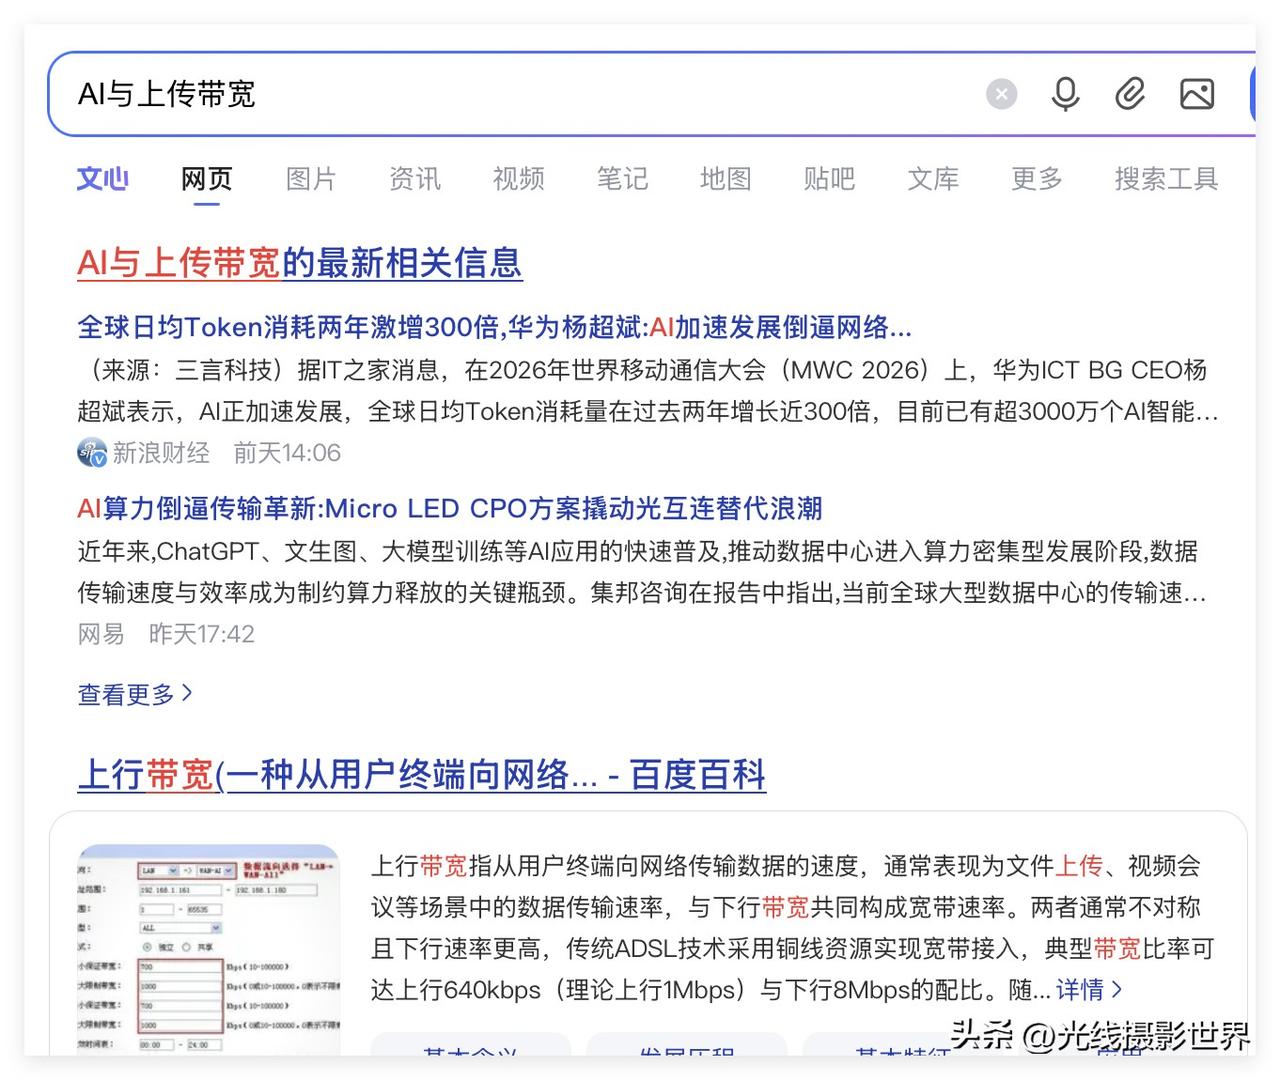Open the AI与上传带宽的最新相关信息 heading link
This screenshot has height=1080, width=1280.
tap(300, 263)
